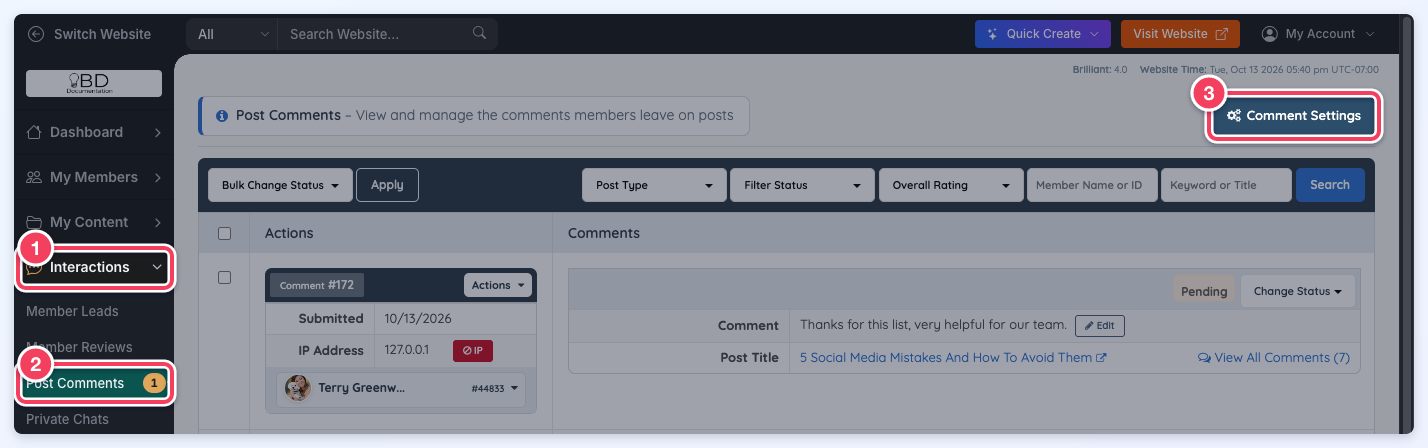The width and height of the screenshot is (1428, 448).
Task: Click the blue Search button
Action: coord(1330,185)
